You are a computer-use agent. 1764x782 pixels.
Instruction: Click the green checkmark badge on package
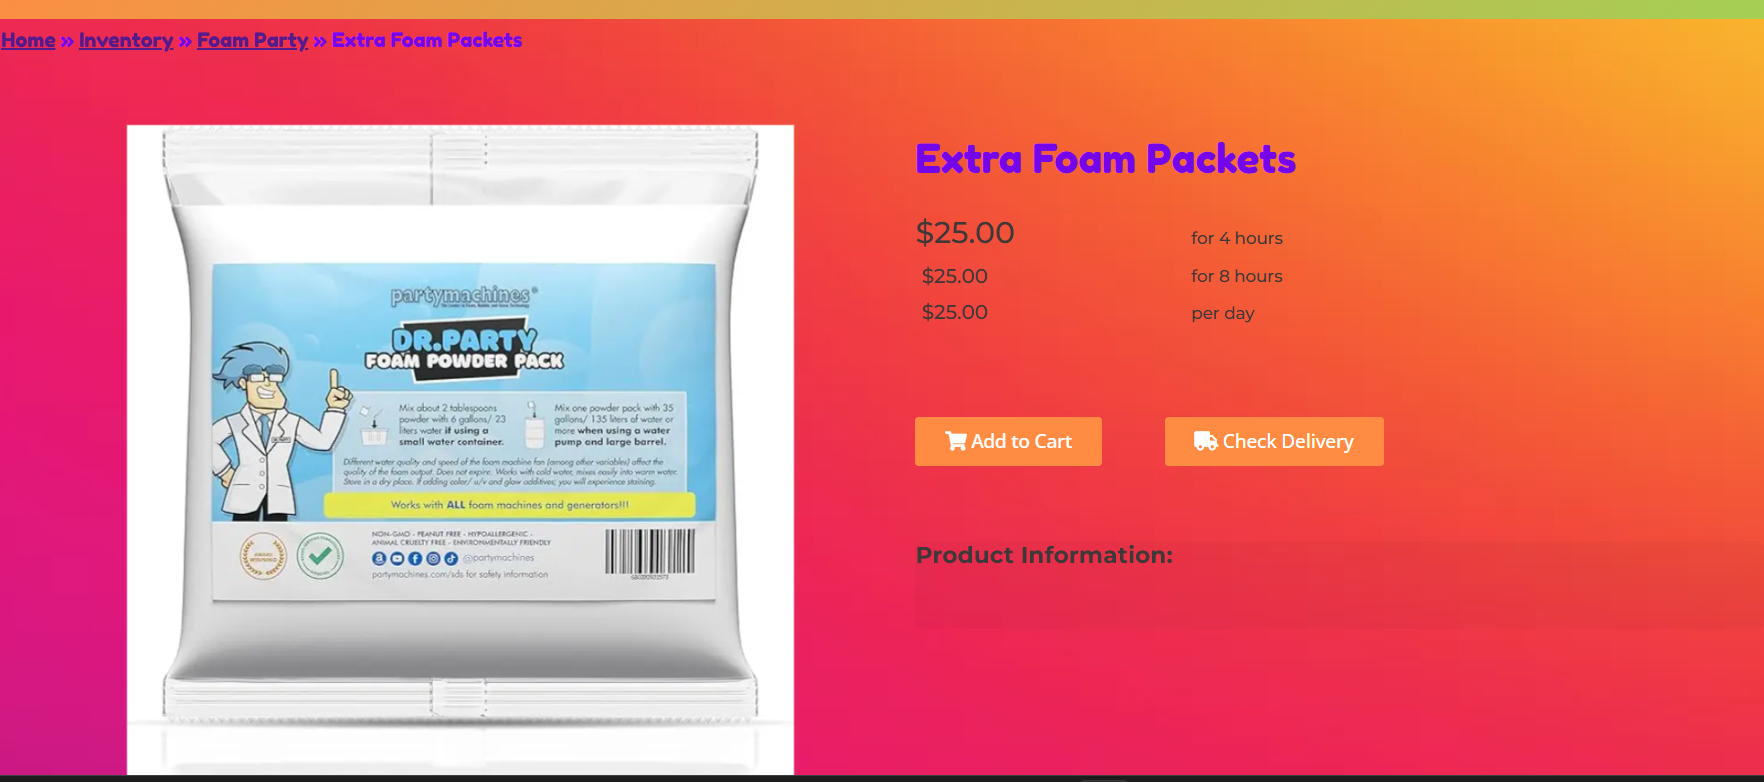pos(320,556)
